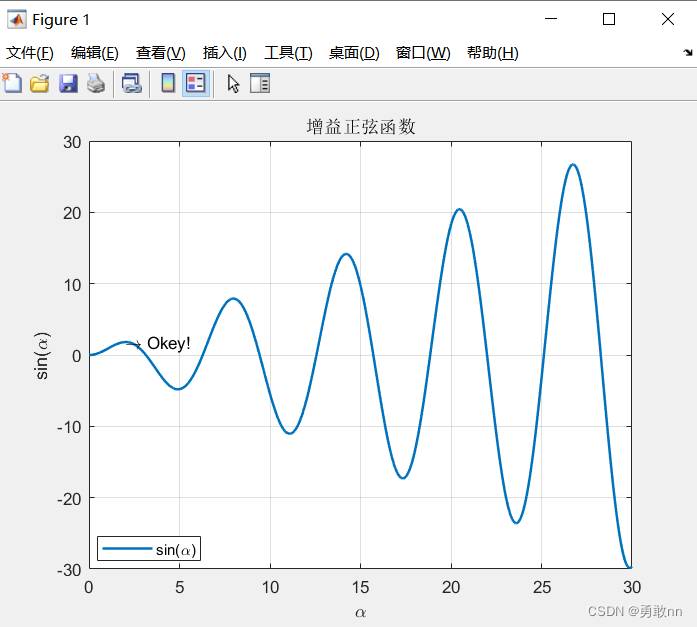Click the x-axis label α
The height and width of the screenshot is (627, 697).
[x=361, y=613]
